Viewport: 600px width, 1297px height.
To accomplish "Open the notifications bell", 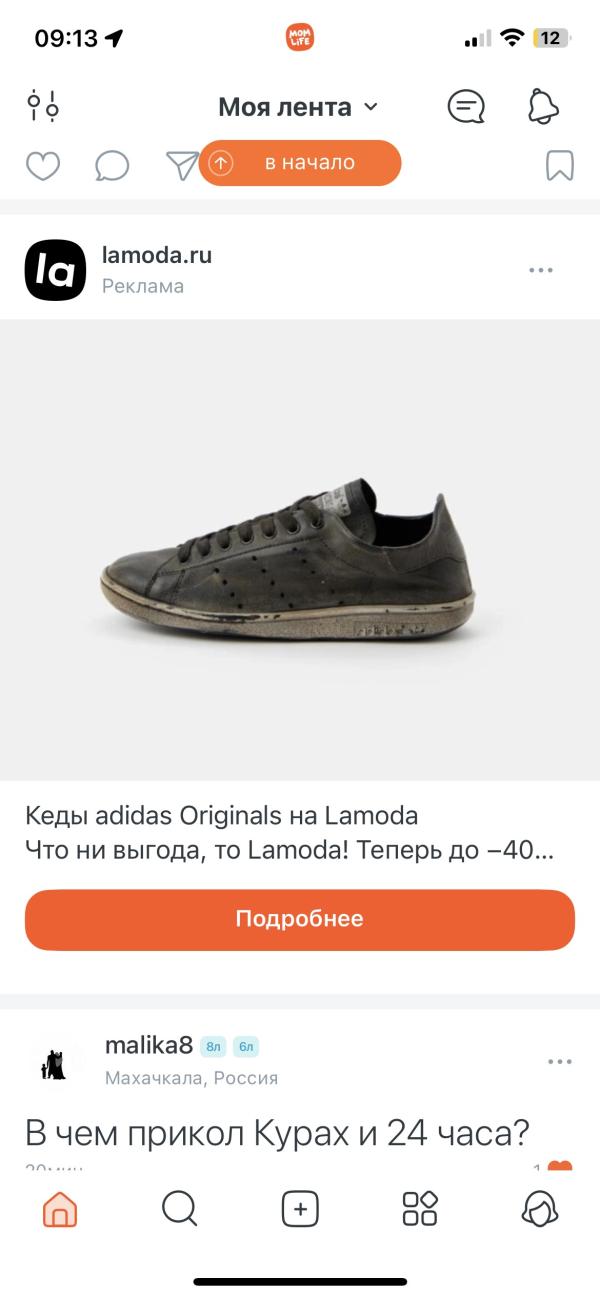I will point(543,106).
